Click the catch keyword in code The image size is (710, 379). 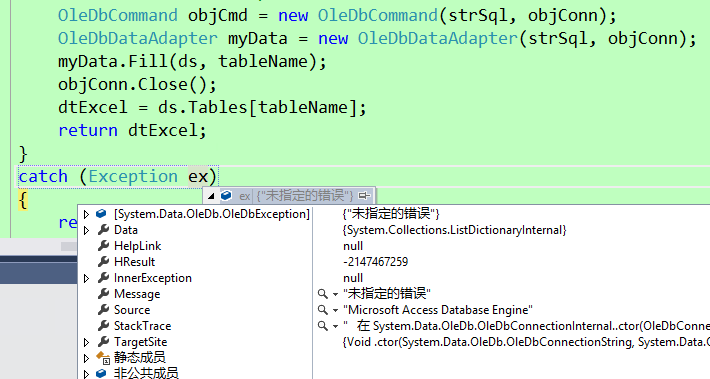[43, 176]
